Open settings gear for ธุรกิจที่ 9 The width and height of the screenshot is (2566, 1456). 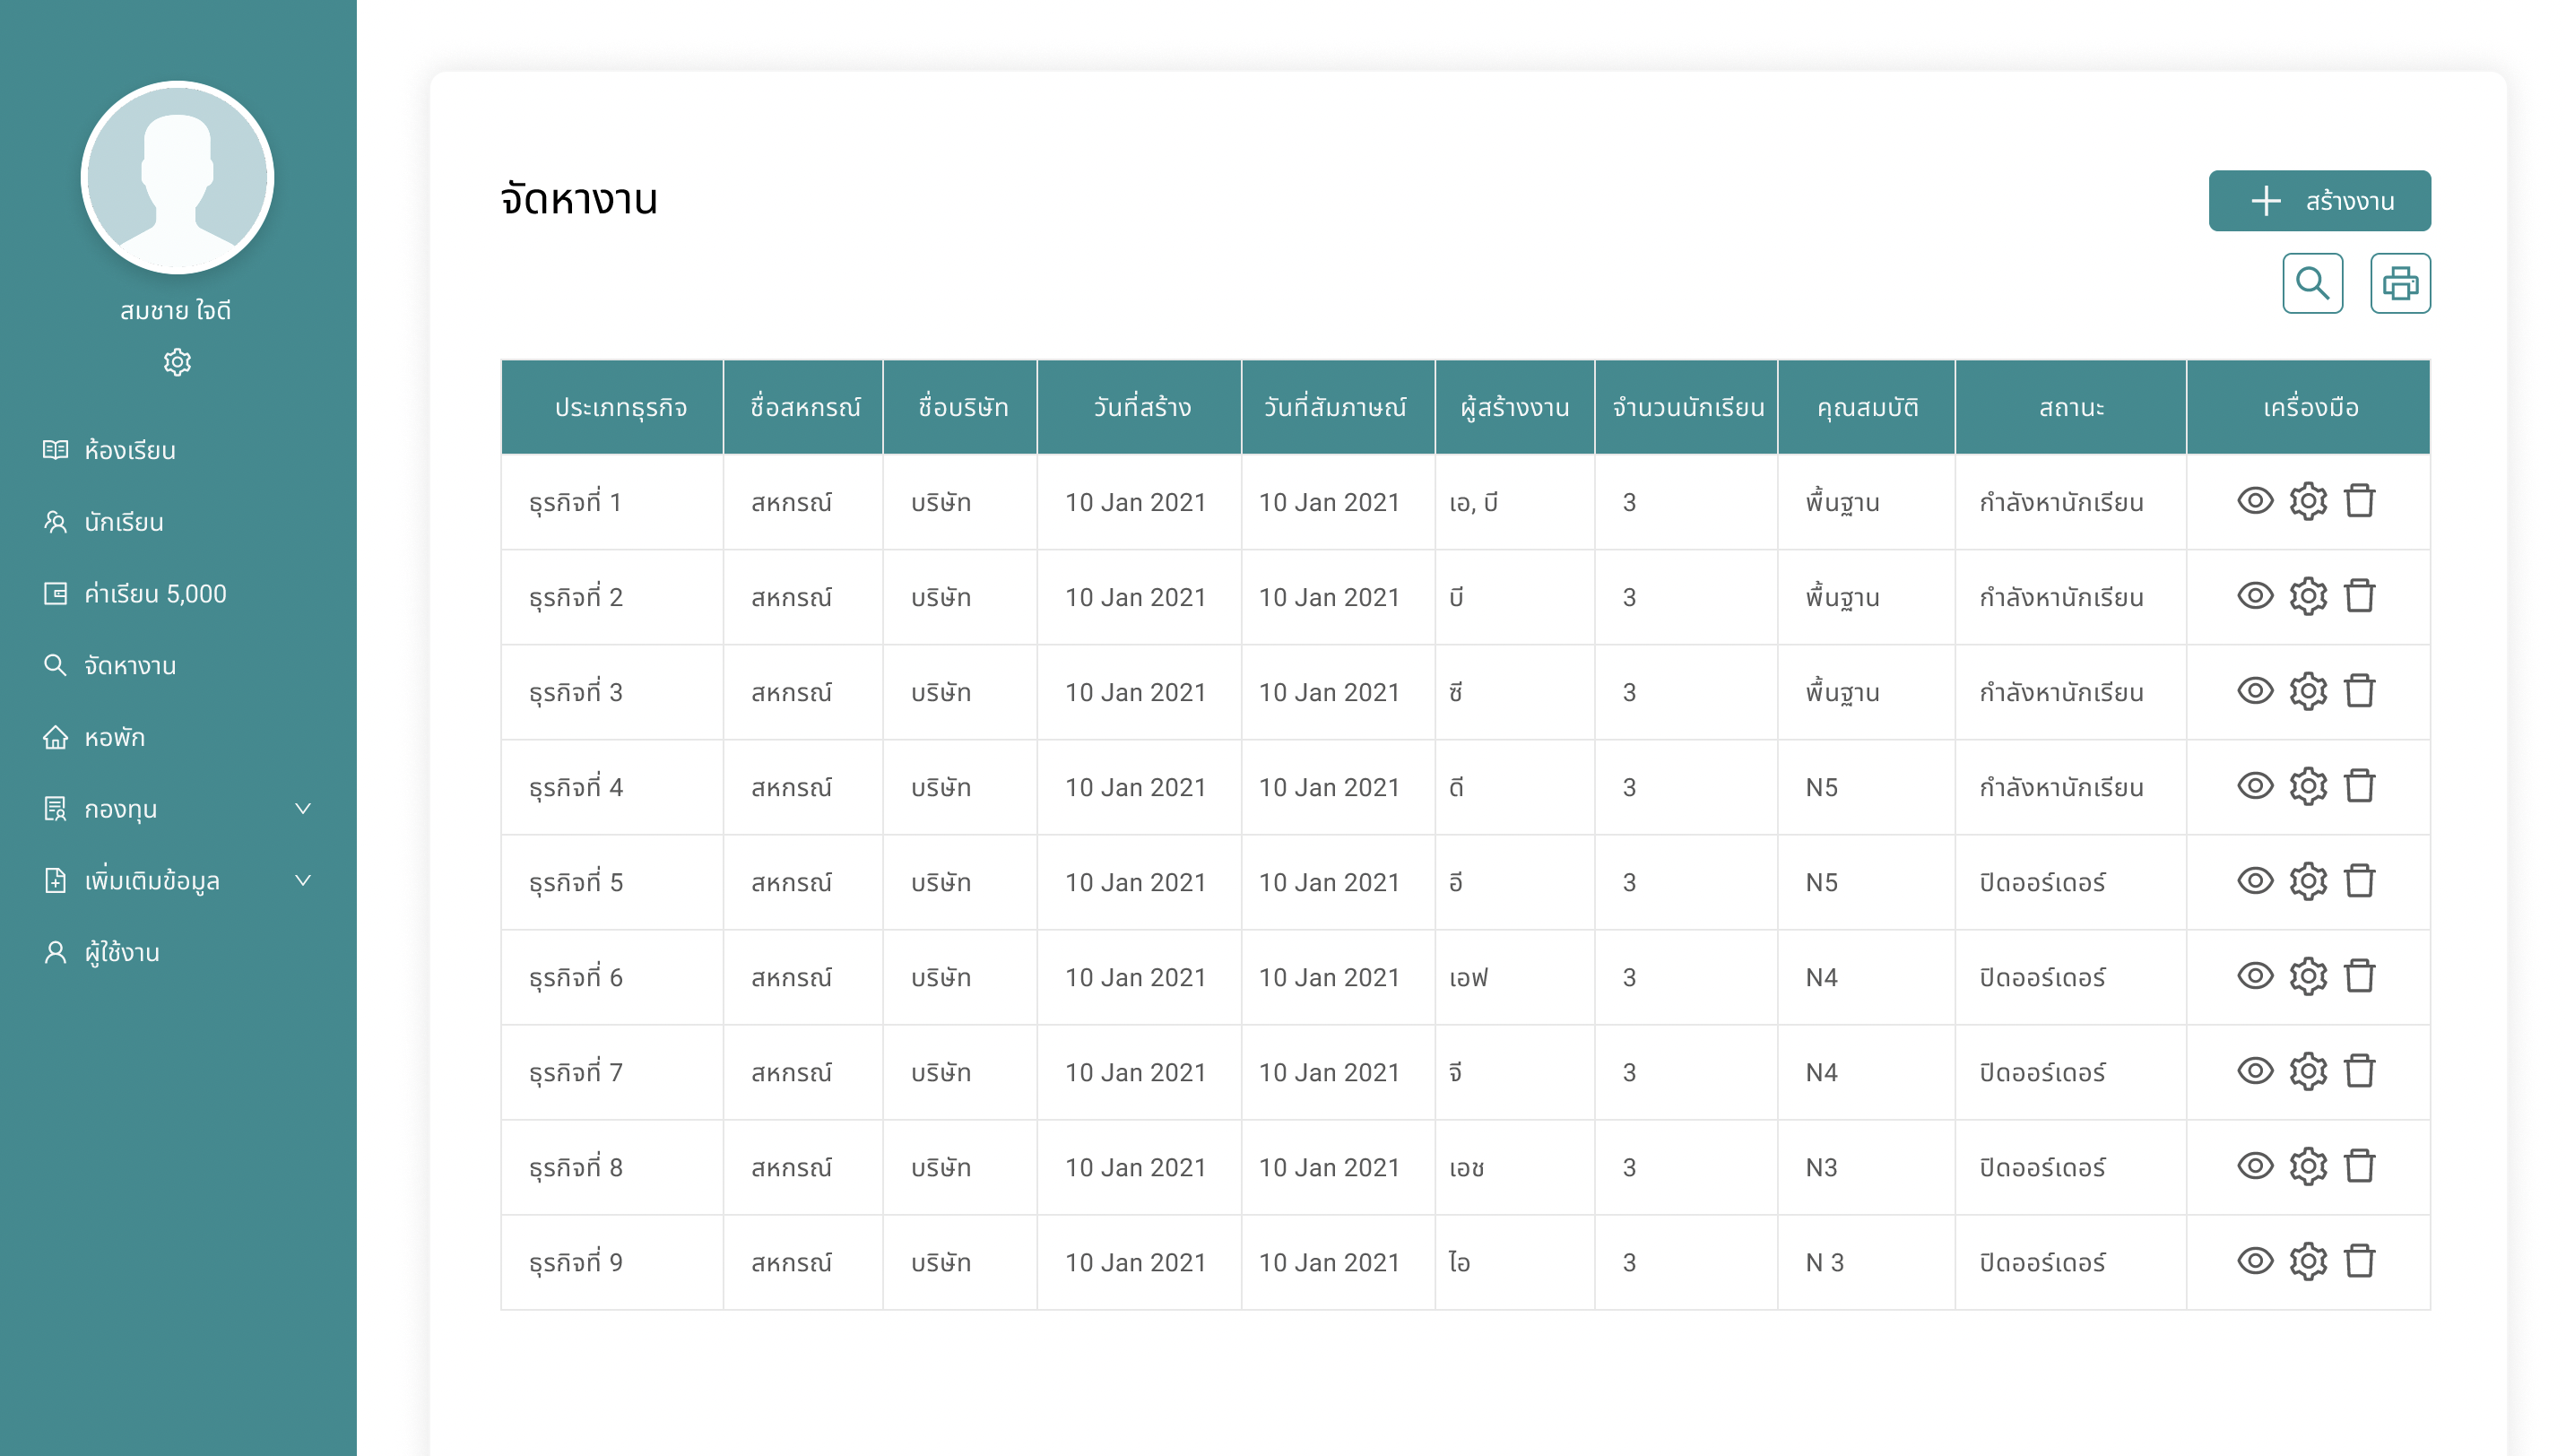tap(2308, 1261)
